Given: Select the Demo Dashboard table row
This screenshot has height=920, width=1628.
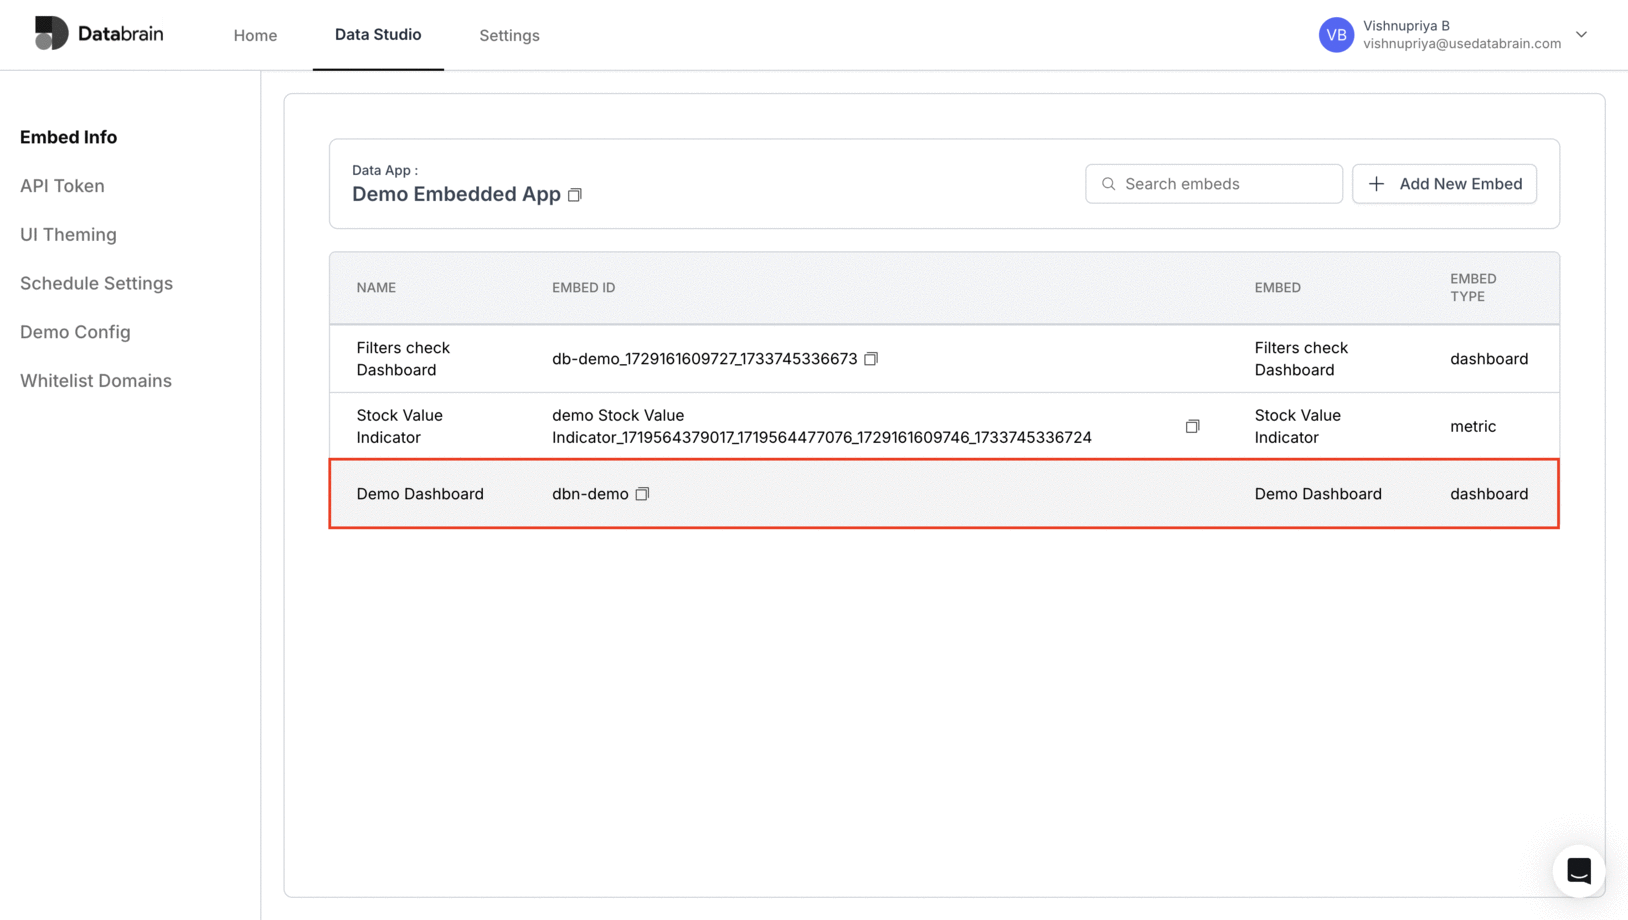Looking at the screenshot, I should (943, 493).
